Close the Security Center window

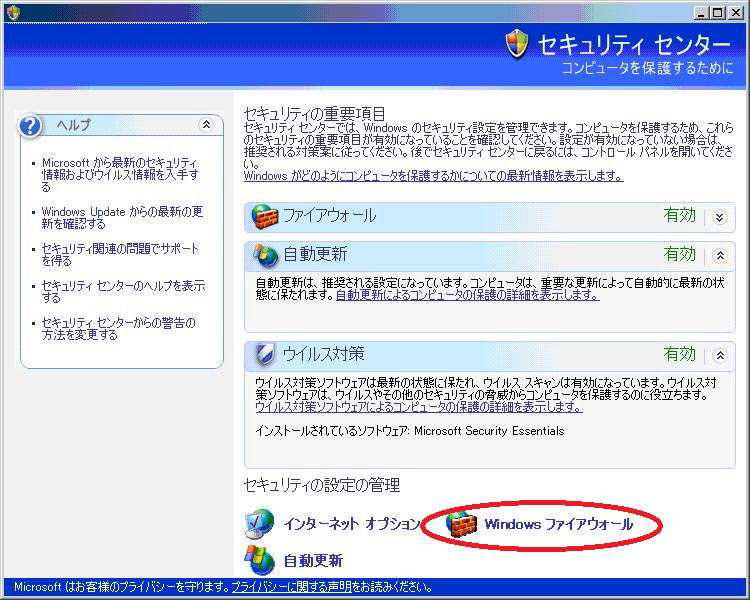pos(735,13)
